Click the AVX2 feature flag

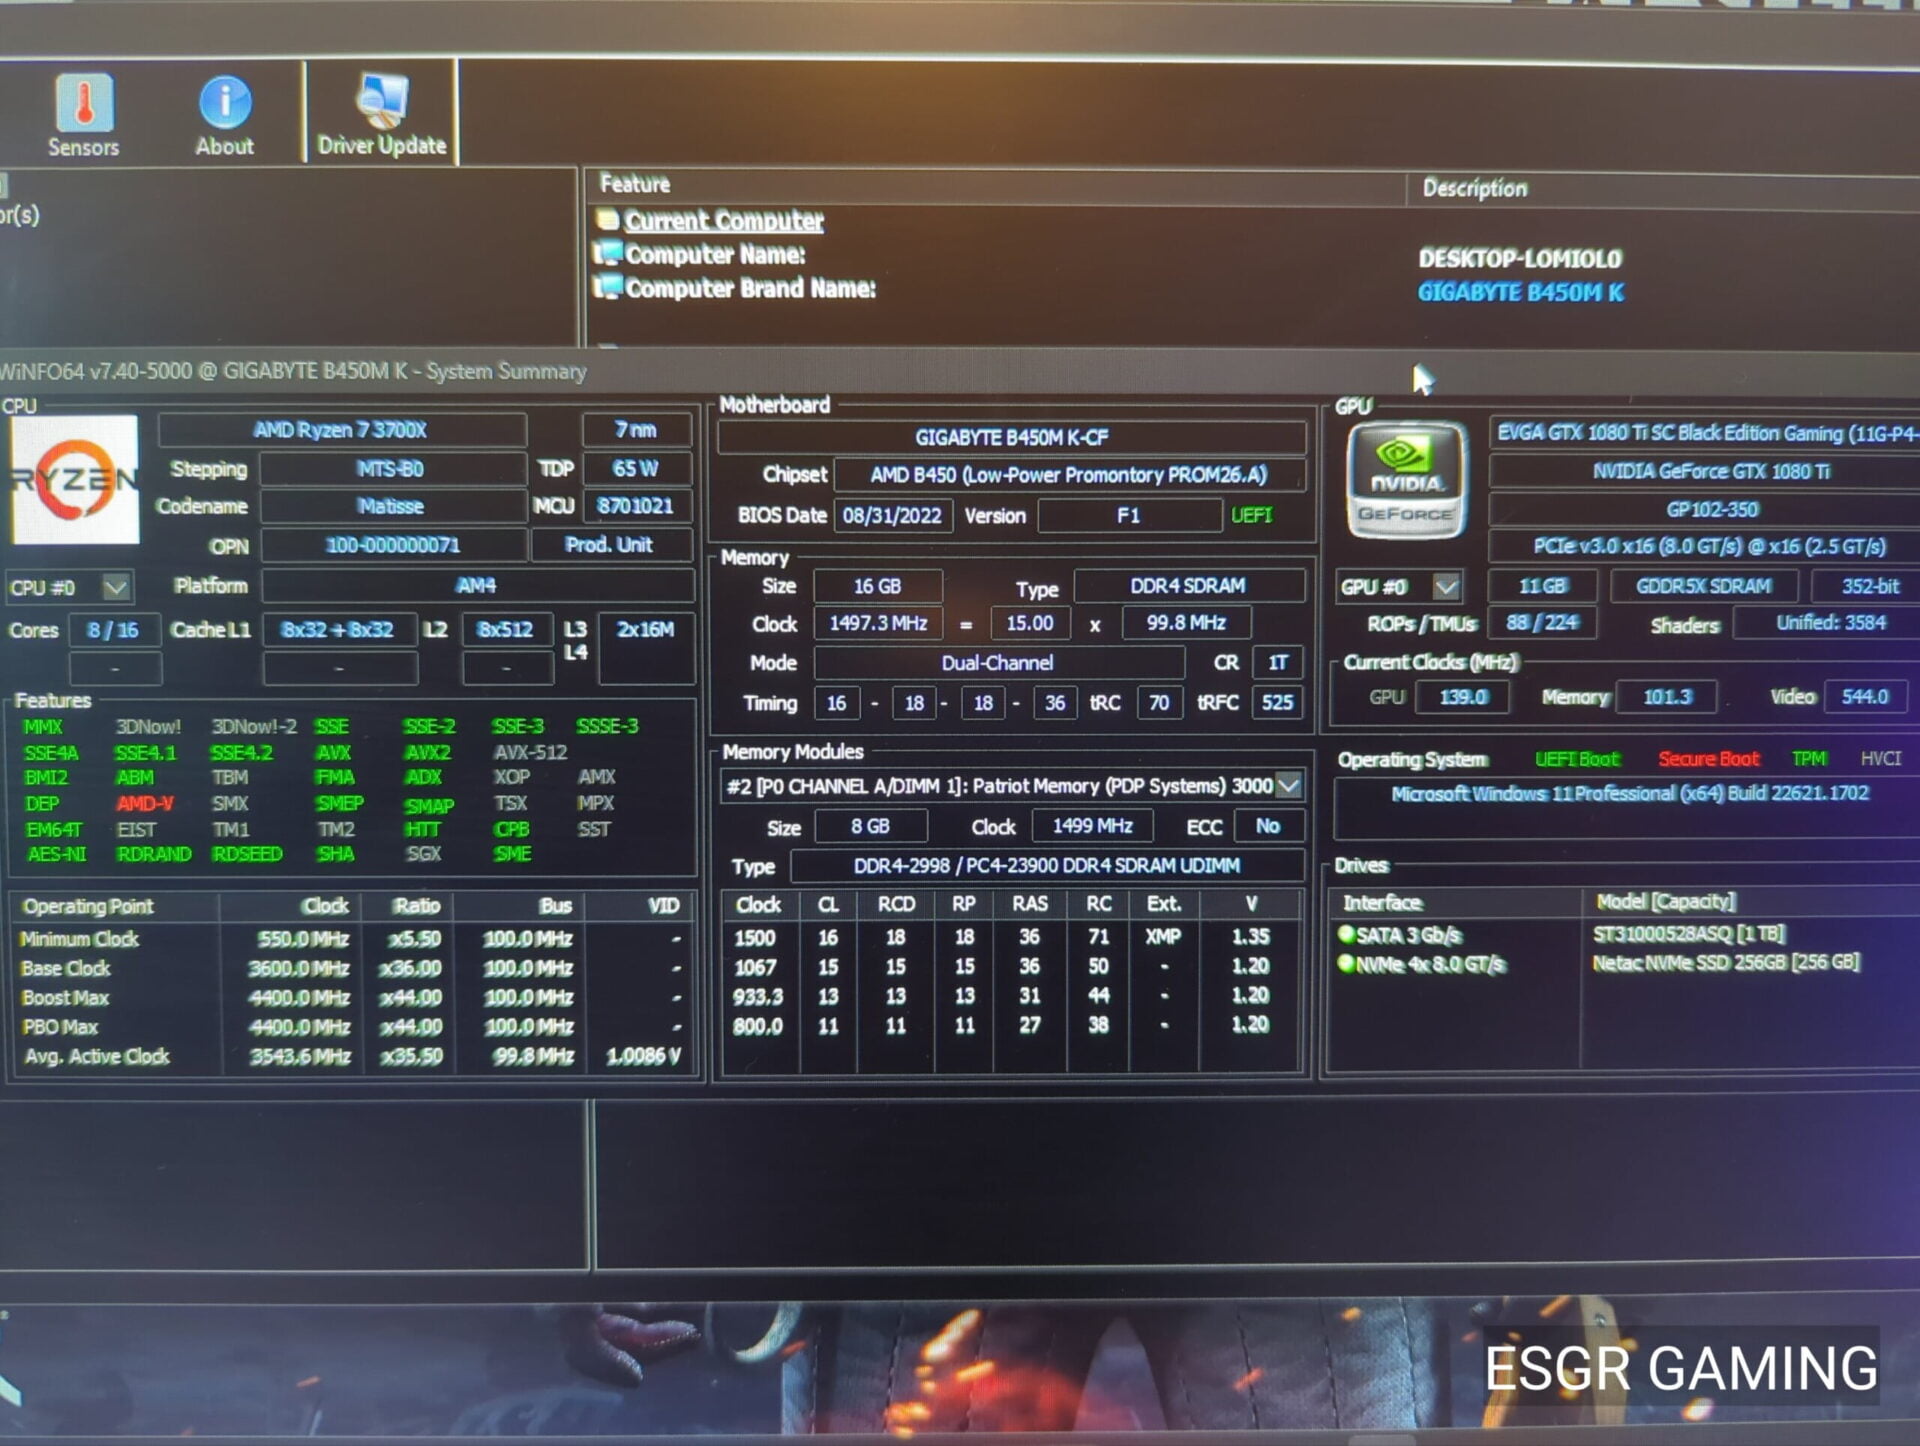click(428, 752)
